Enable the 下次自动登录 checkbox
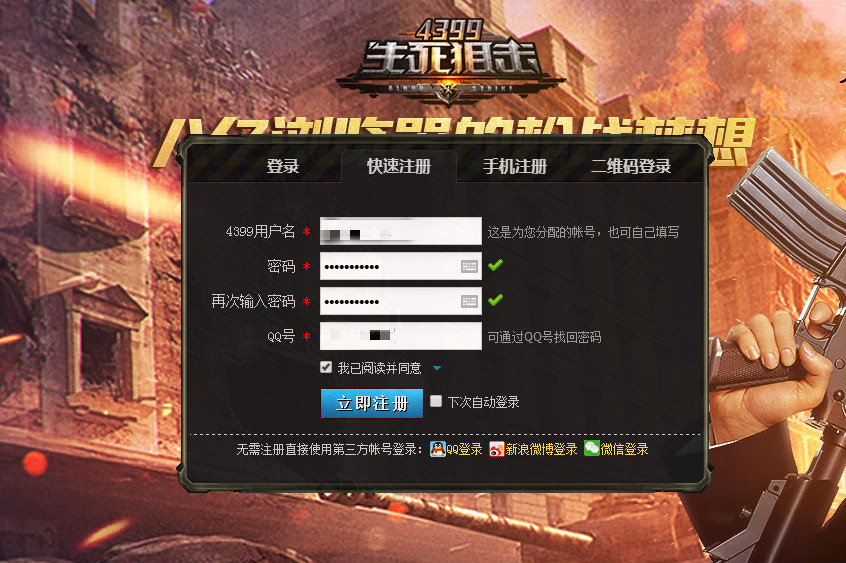Screen dimensions: 846x563 click(436, 401)
